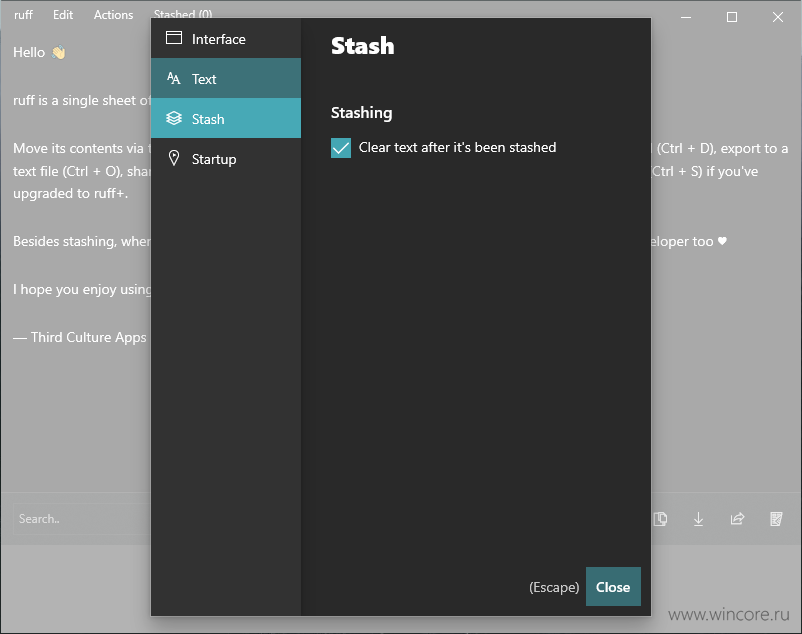Image resolution: width=802 pixels, height=634 pixels.
Task: Click the Search field in main window
Action: pos(82,518)
